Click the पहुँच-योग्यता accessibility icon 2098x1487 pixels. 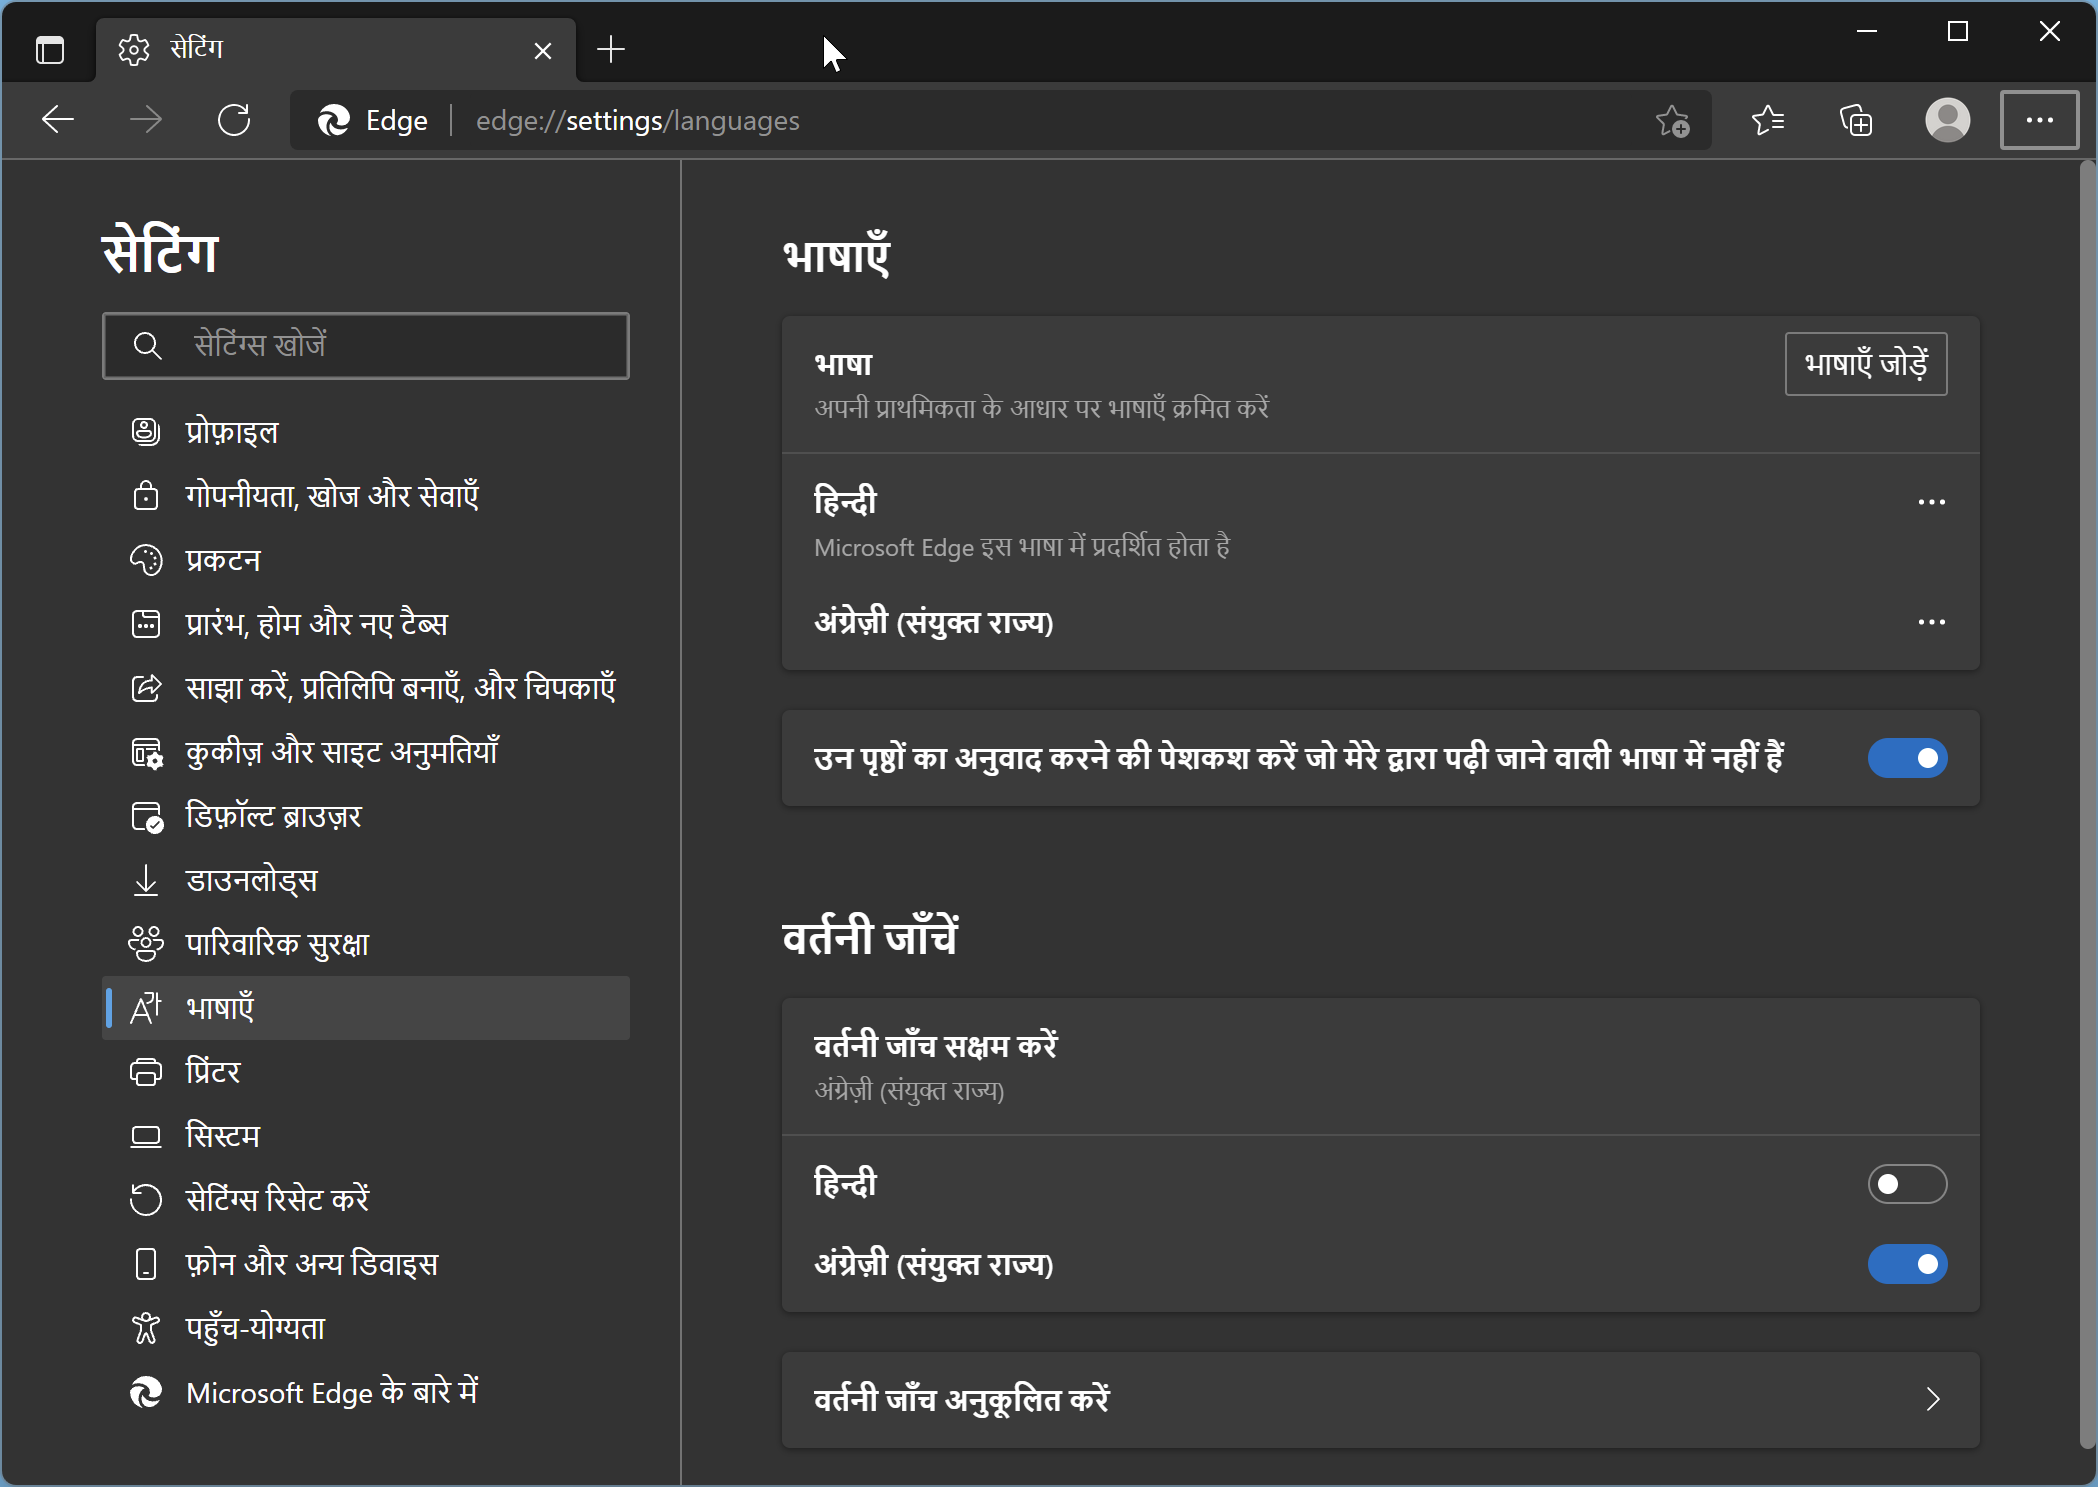(x=146, y=1328)
